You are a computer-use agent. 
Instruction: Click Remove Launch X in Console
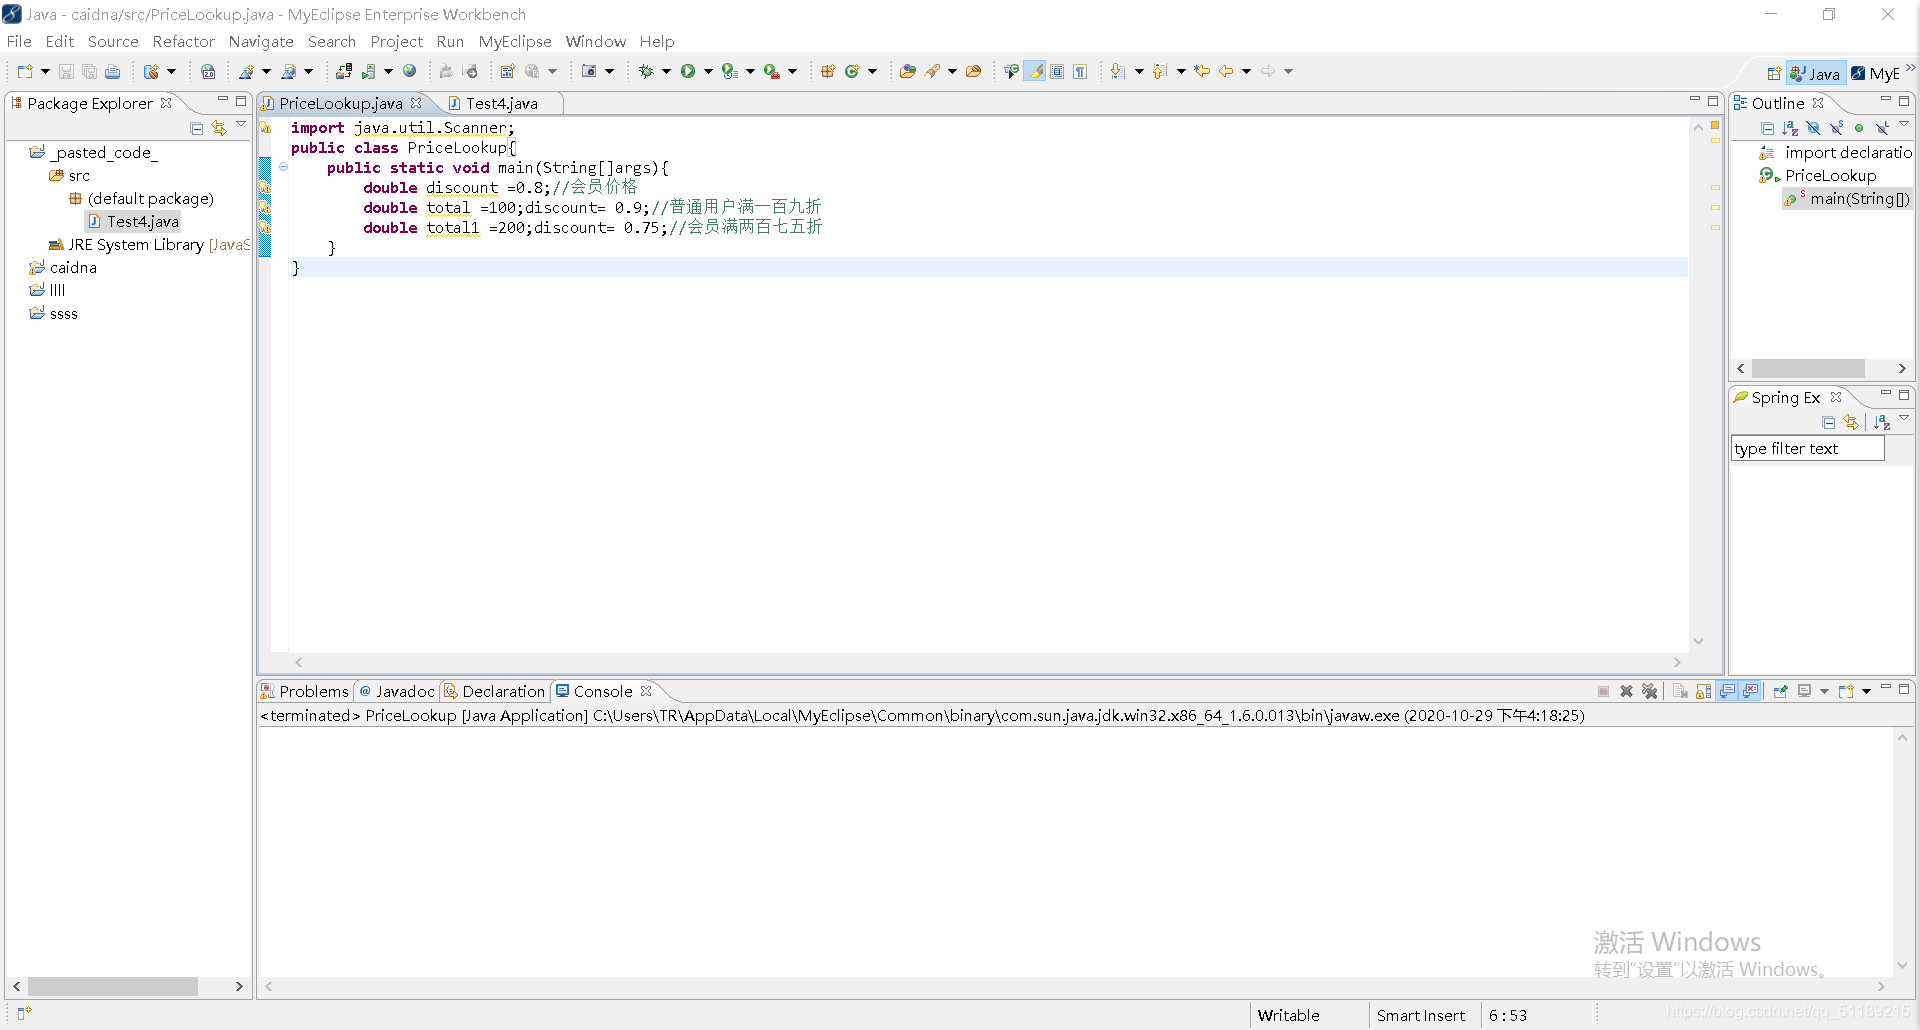(1626, 691)
